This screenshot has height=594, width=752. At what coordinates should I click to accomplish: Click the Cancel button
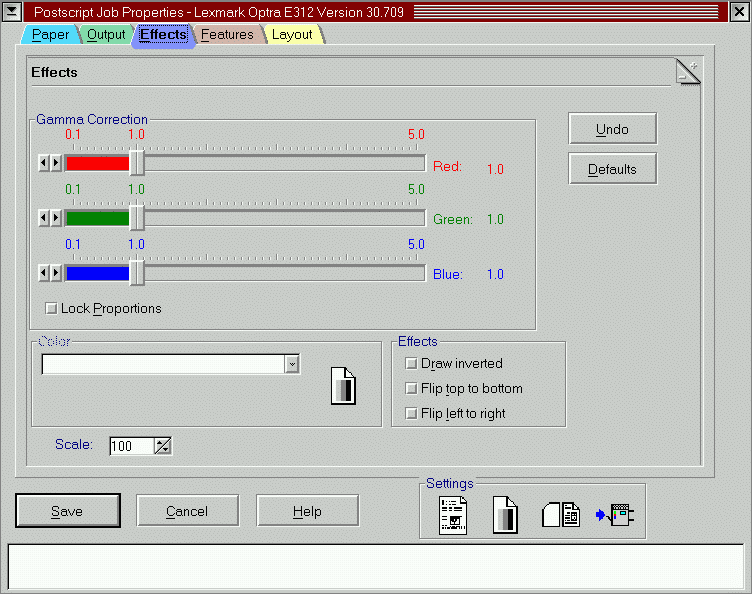pyautogui.click(x=188, y=511)
